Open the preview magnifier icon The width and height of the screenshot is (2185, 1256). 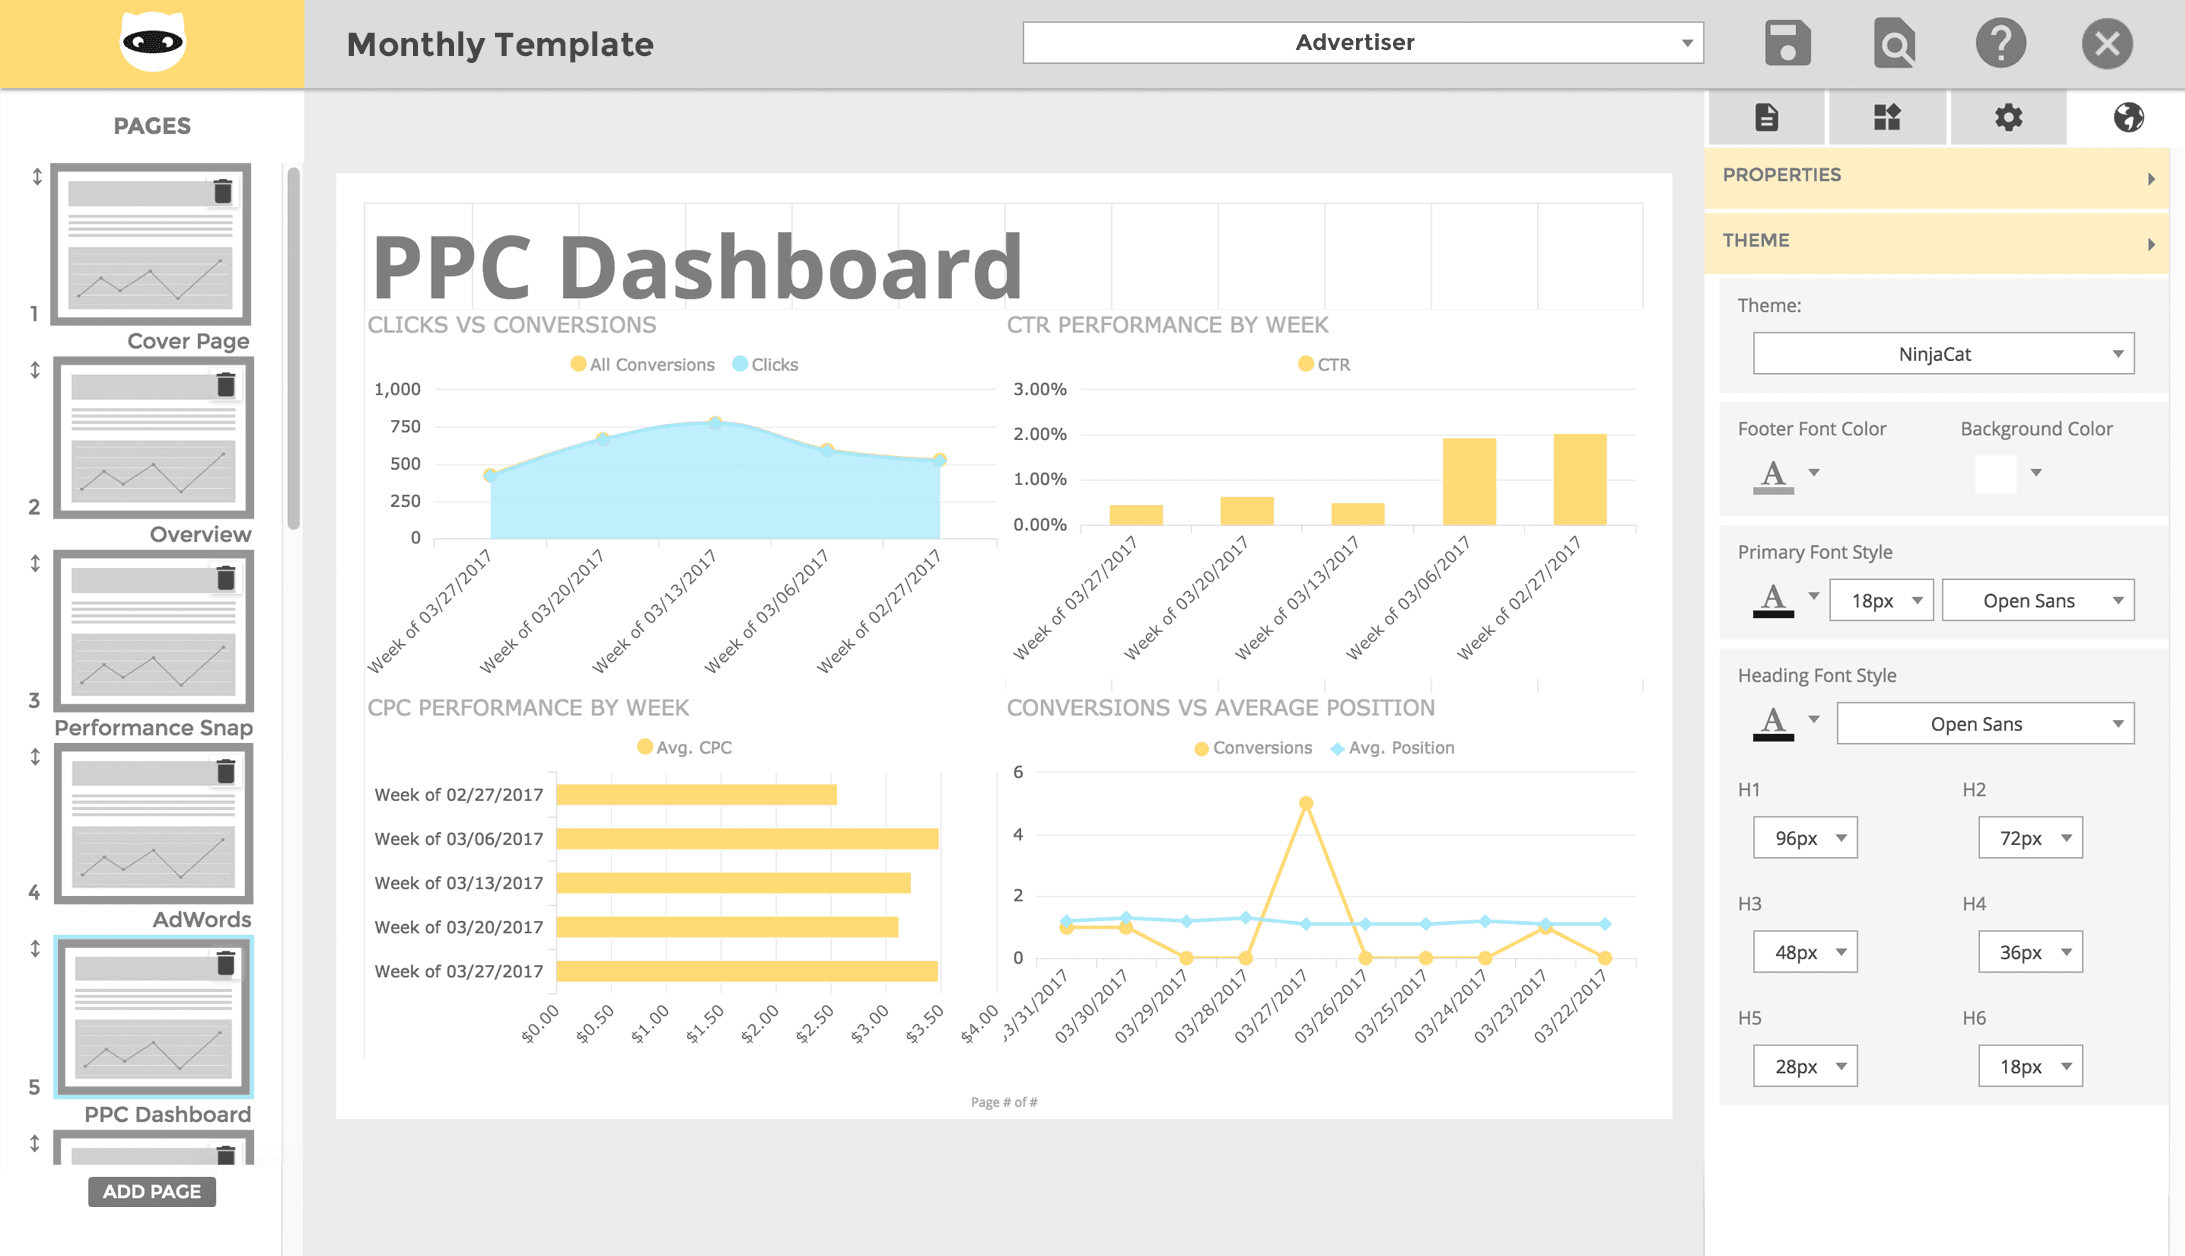coord(1894,44)
